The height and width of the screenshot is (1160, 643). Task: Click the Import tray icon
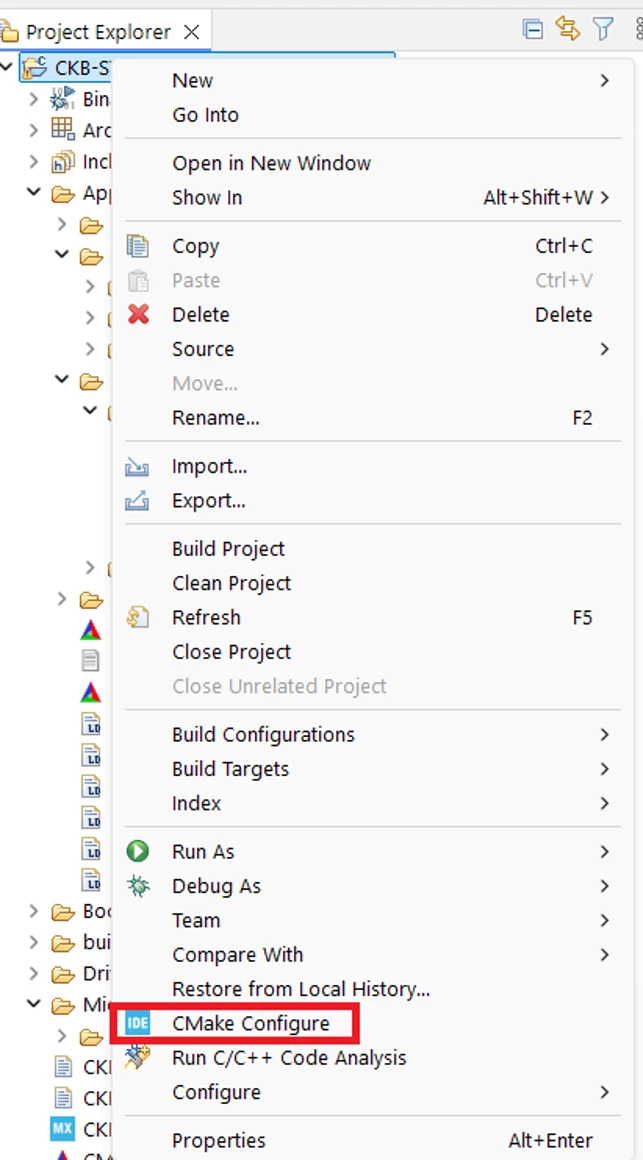click(x=138, y=467)
